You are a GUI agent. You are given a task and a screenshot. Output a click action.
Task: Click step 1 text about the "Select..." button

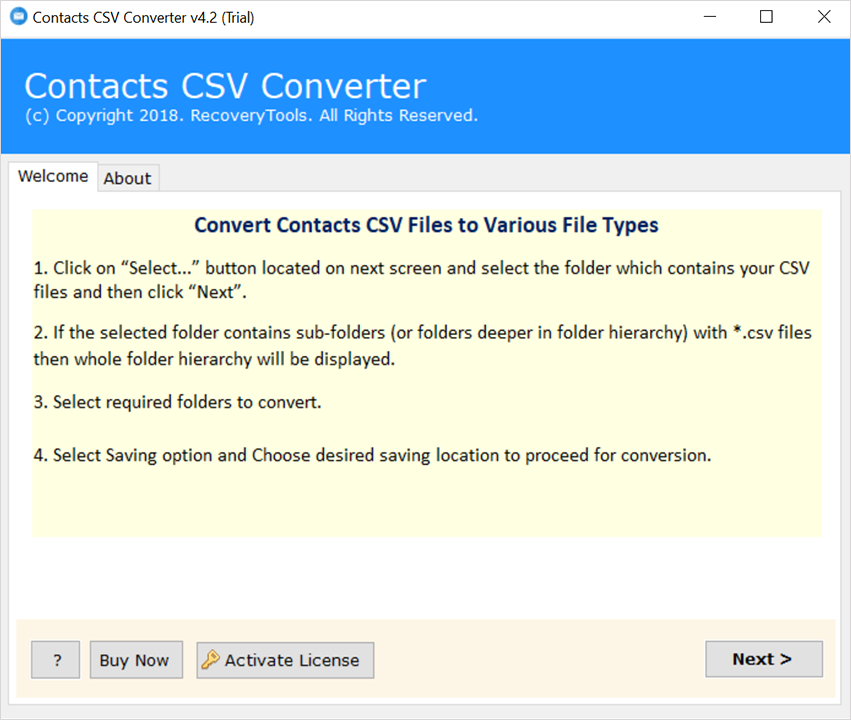(422, 280)
